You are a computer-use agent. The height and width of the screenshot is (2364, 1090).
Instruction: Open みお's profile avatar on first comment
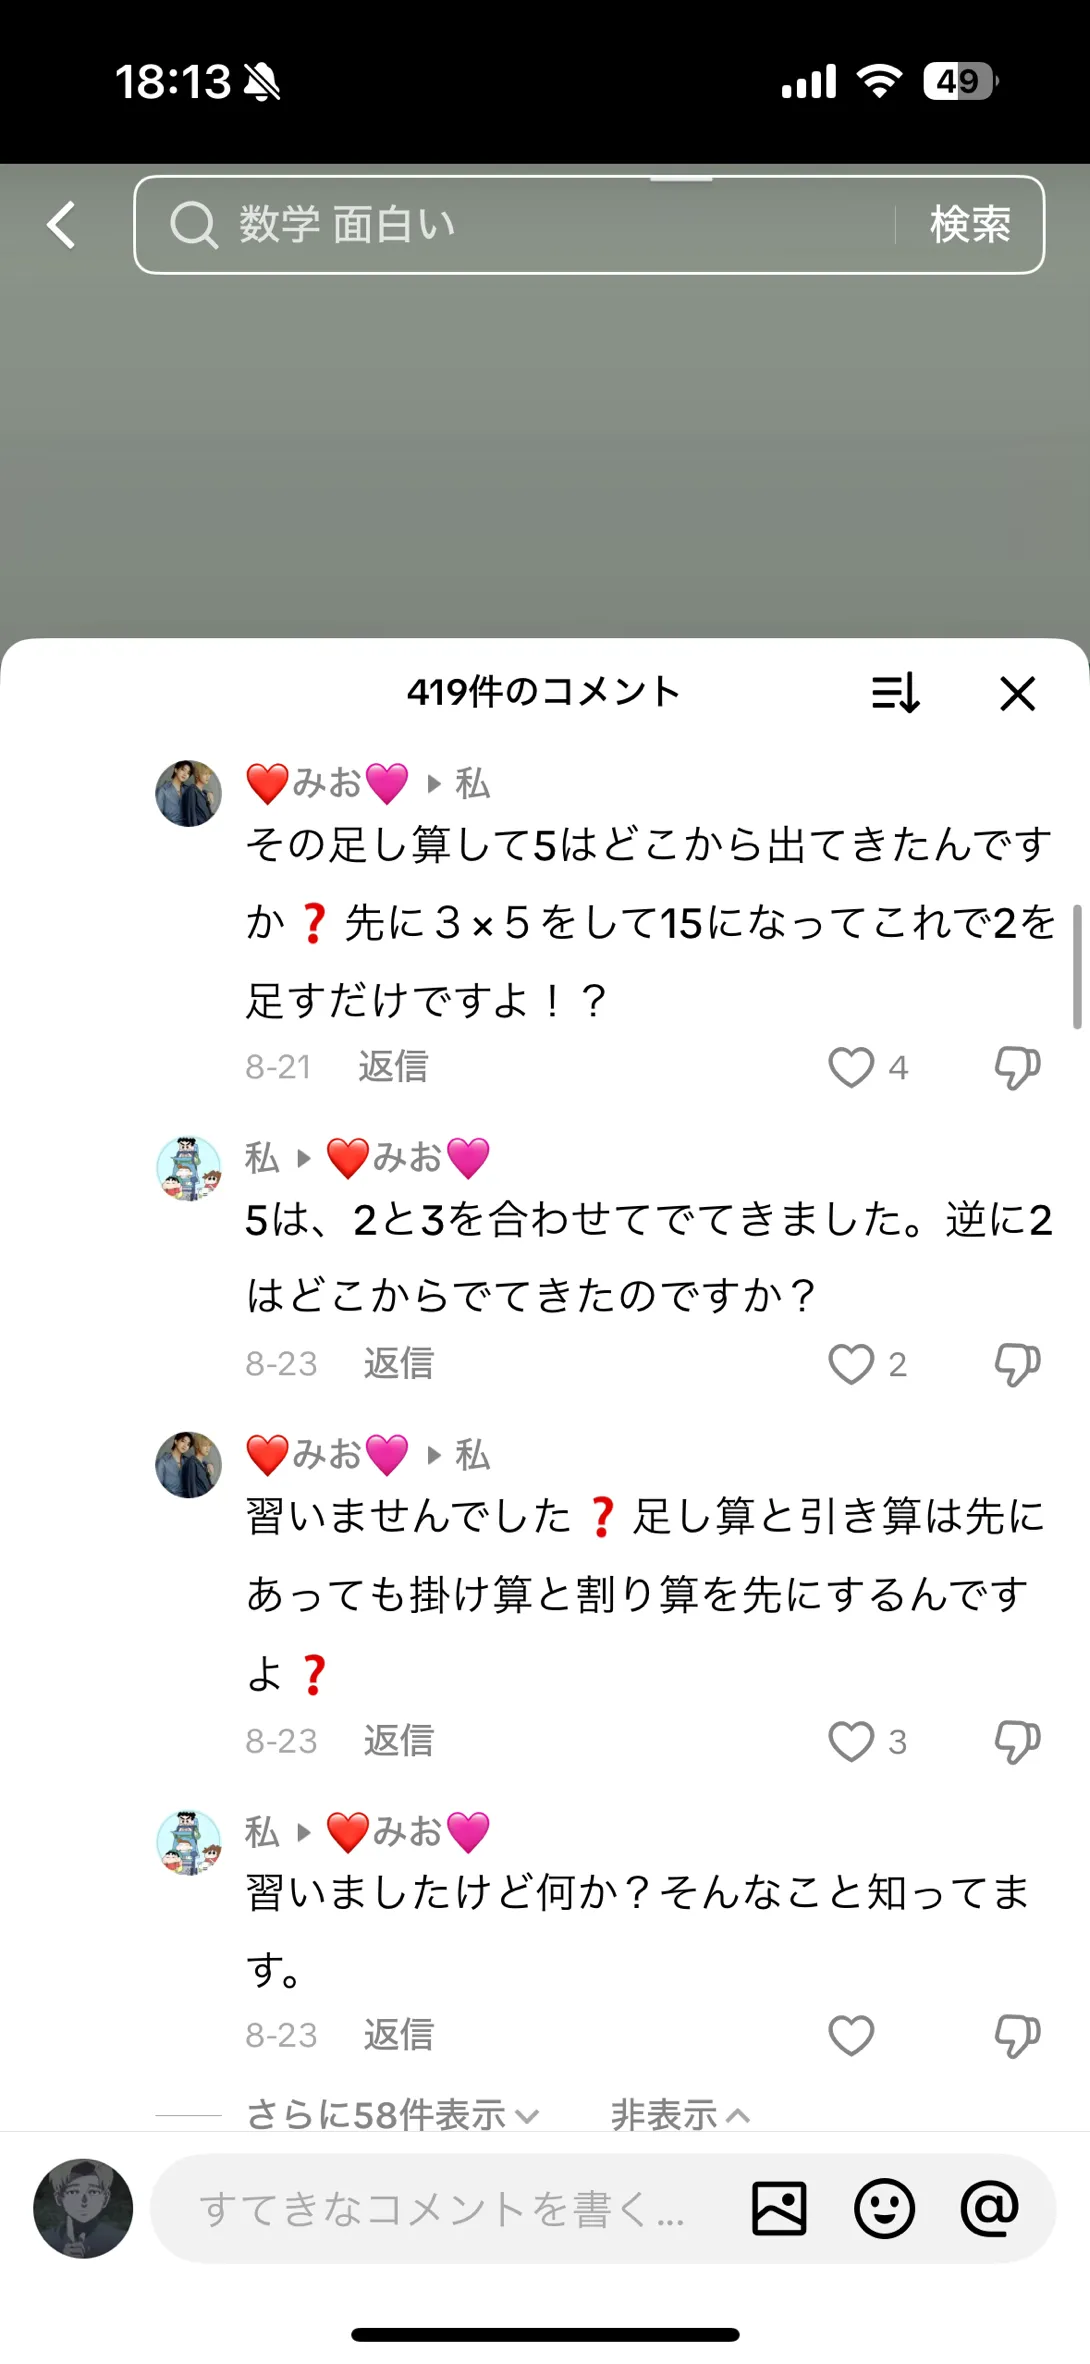[188, 793]
